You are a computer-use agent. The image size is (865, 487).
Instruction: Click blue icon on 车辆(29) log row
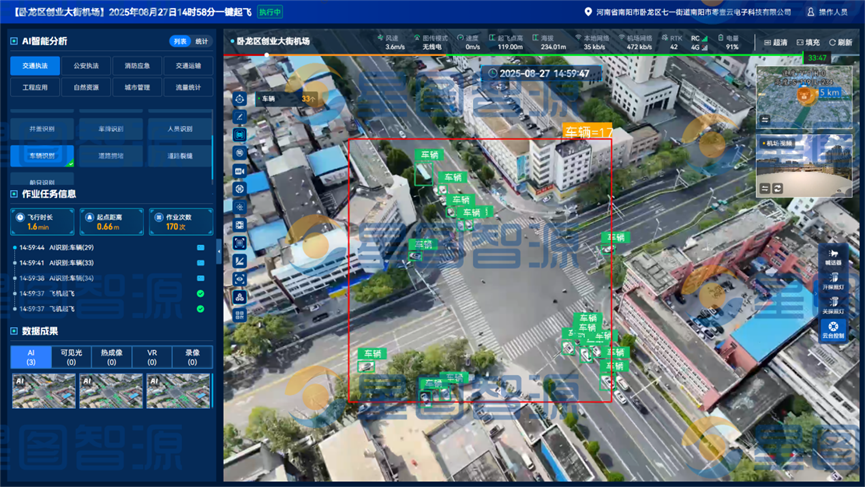[201, 248]
